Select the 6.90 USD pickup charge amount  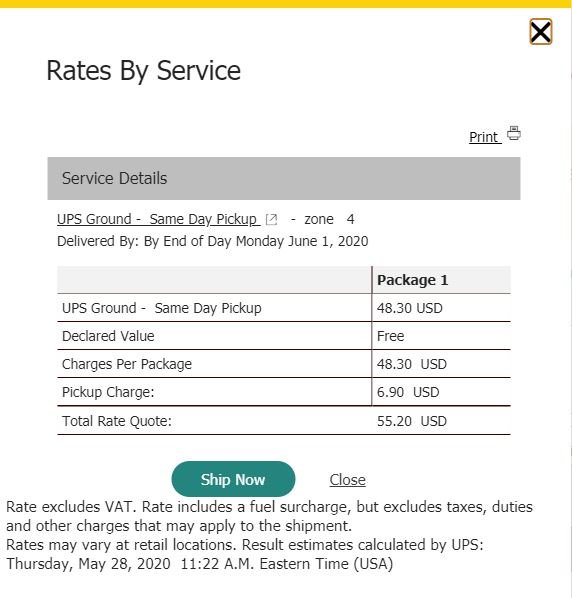pyautogui.click(x=408, y=392)
